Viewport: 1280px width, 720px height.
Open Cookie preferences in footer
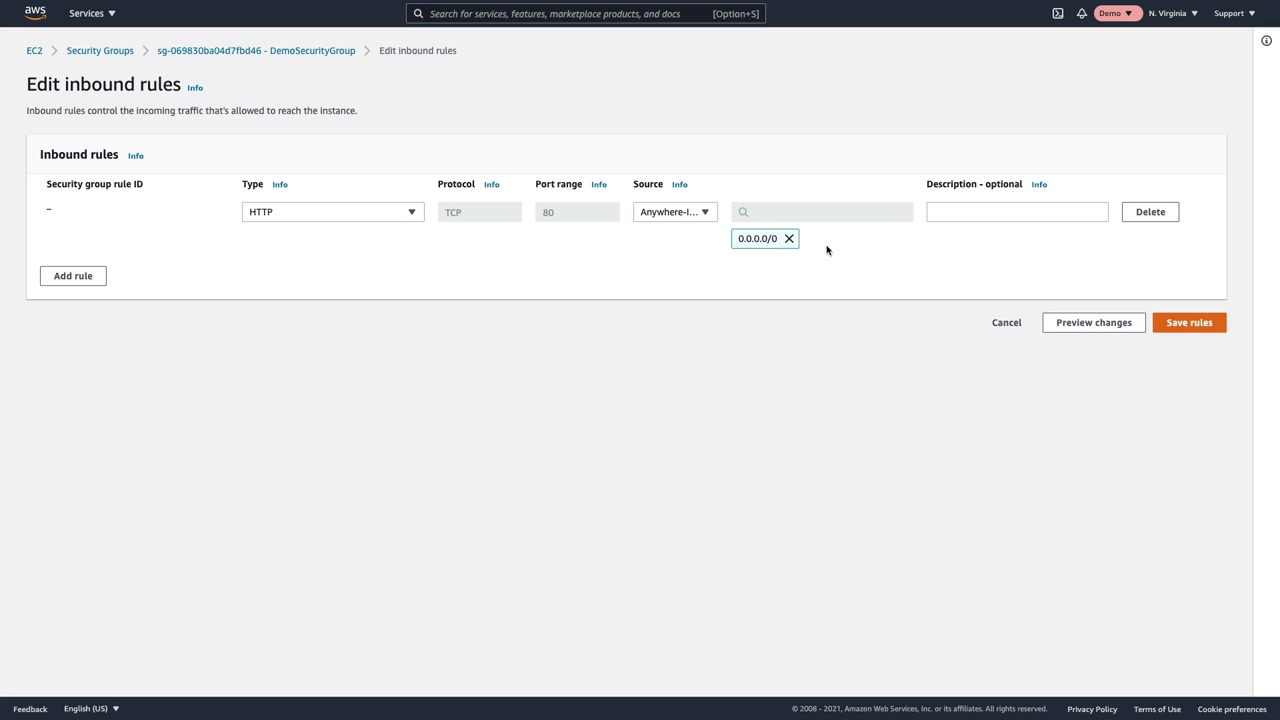click(1232, 709)
